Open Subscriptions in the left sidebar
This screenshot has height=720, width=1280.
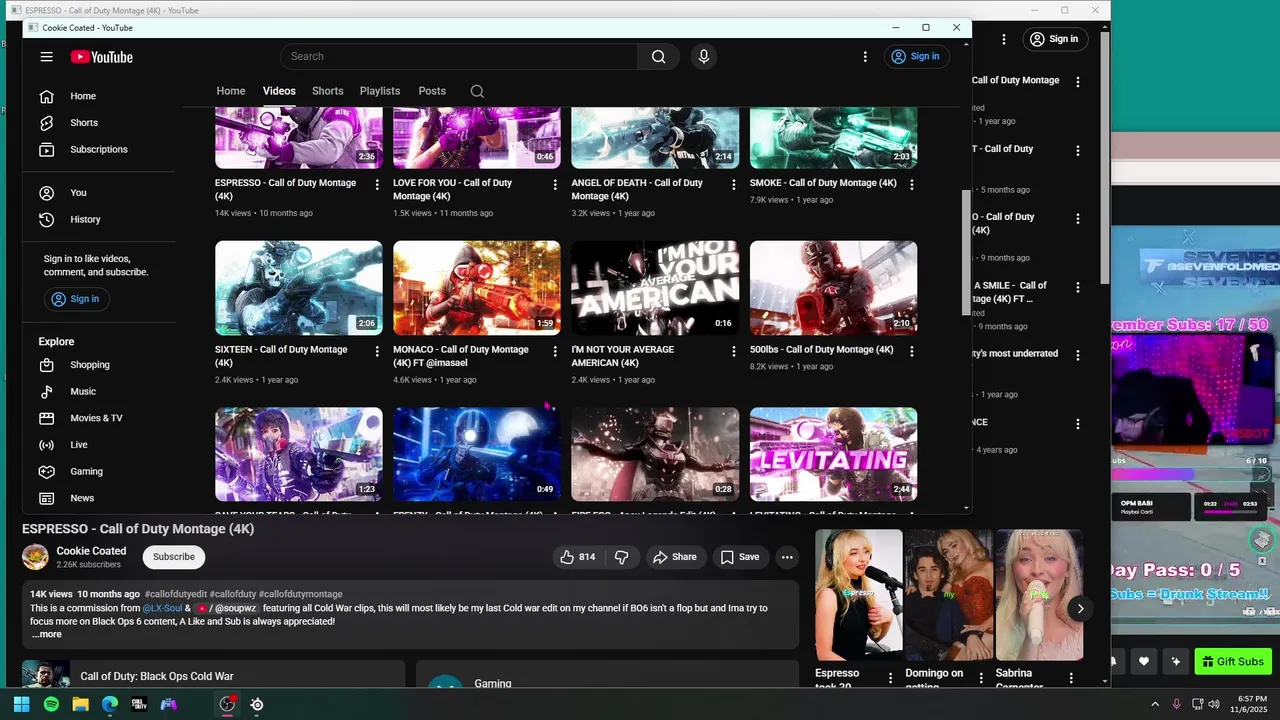pos(99,150)
